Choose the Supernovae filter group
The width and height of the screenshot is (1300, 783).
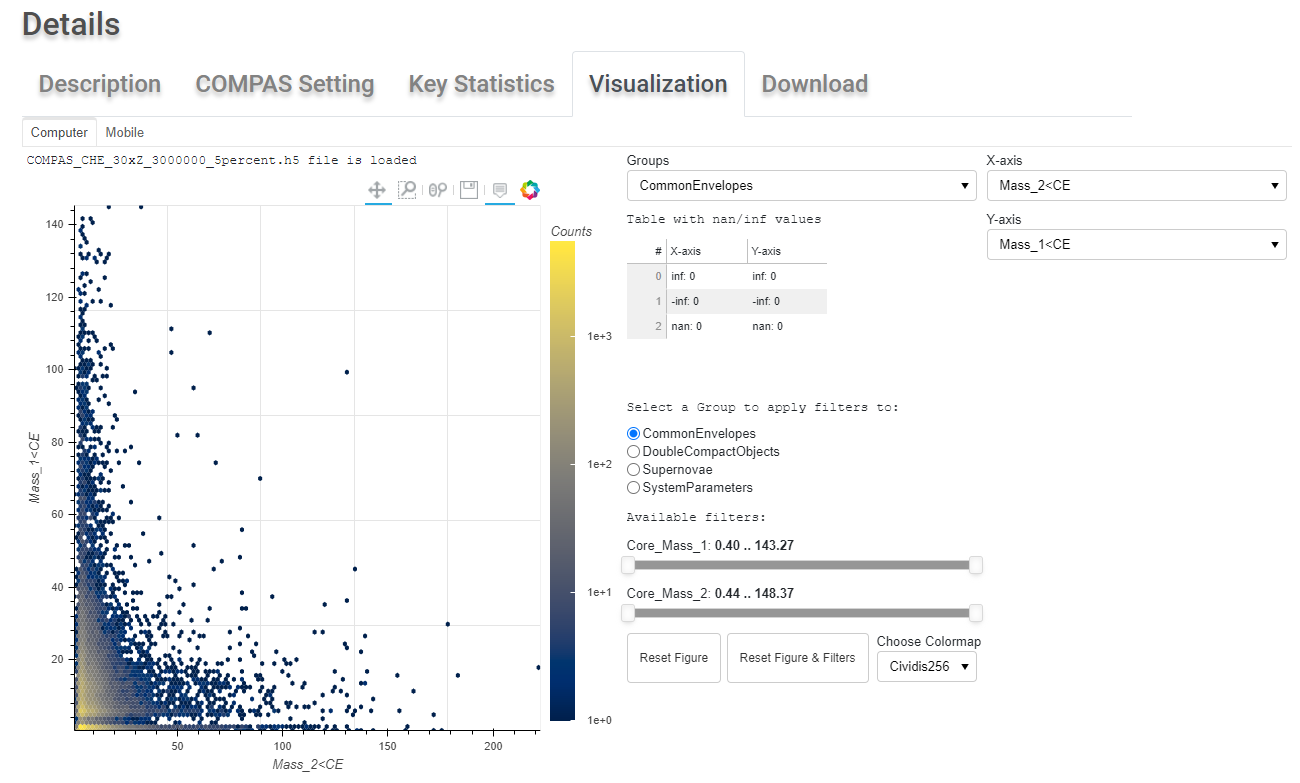[x=633, y=470]
